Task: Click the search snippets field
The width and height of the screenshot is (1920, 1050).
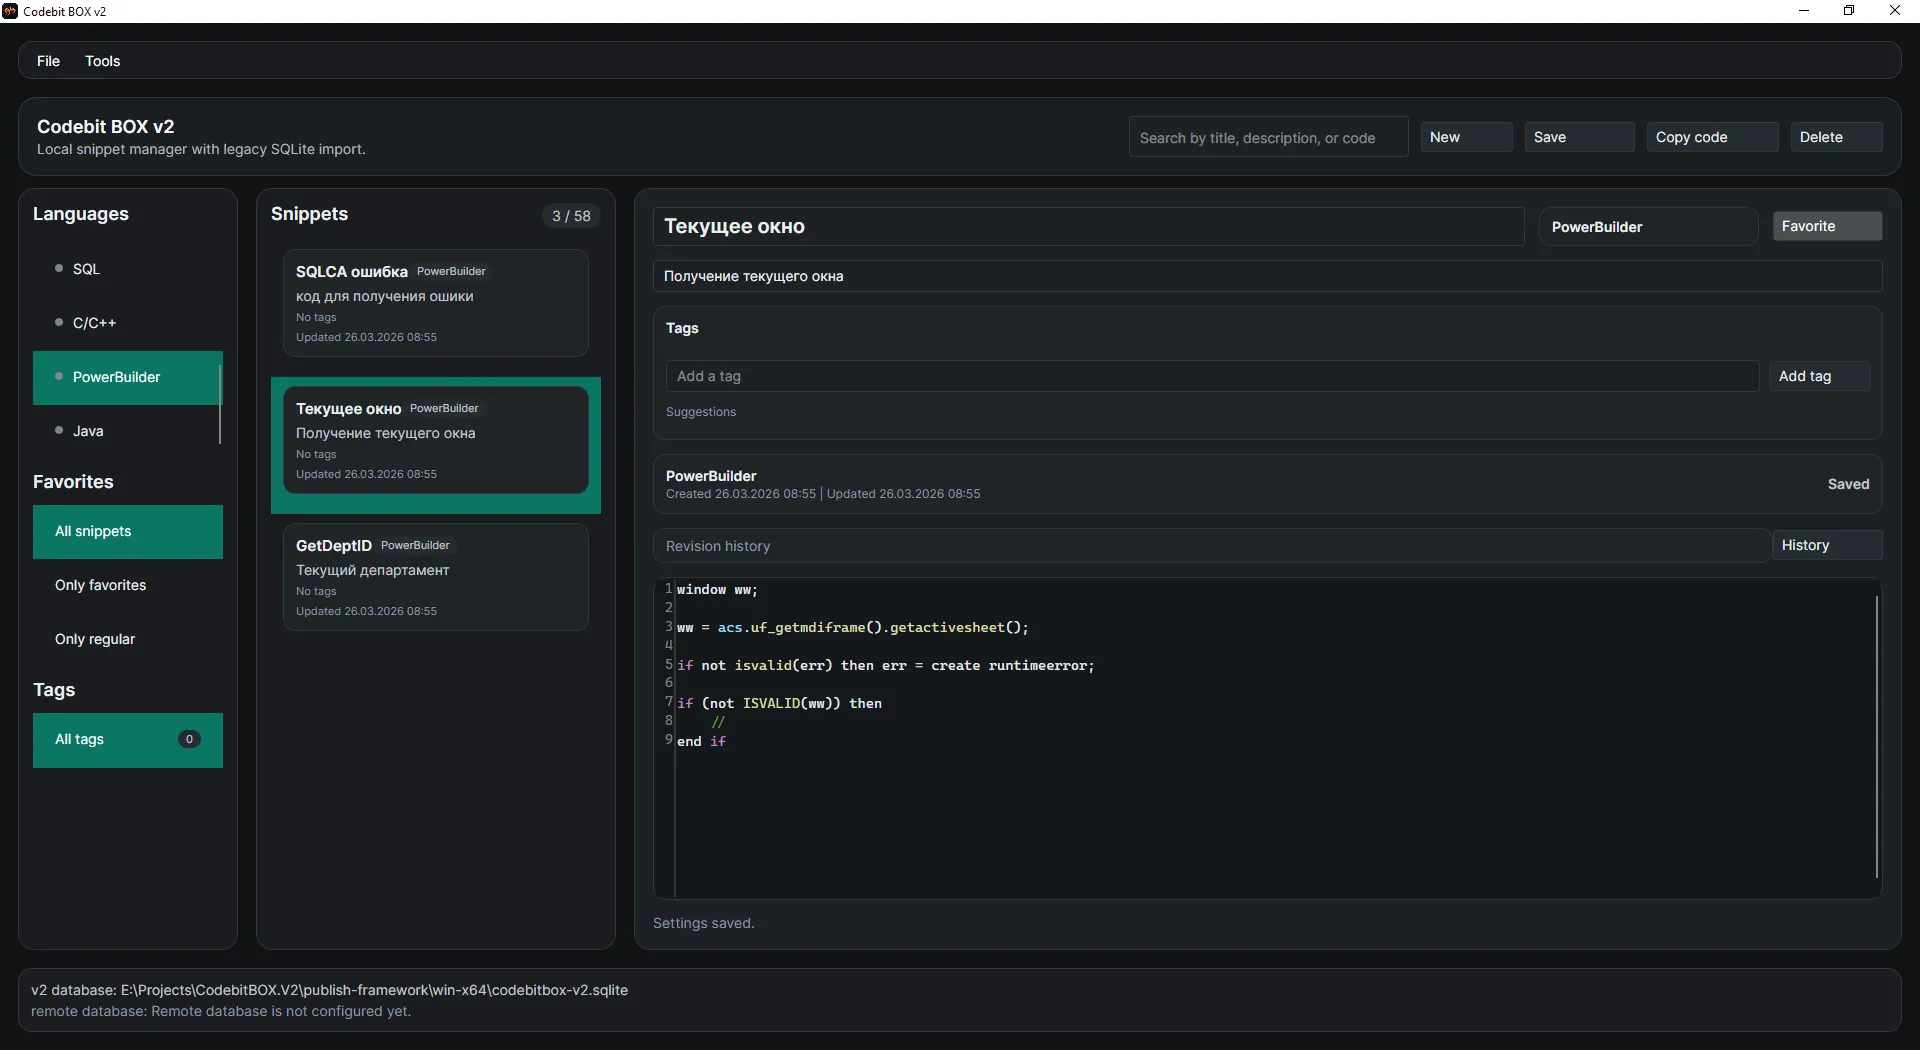Action: (x=1267, y=138)
